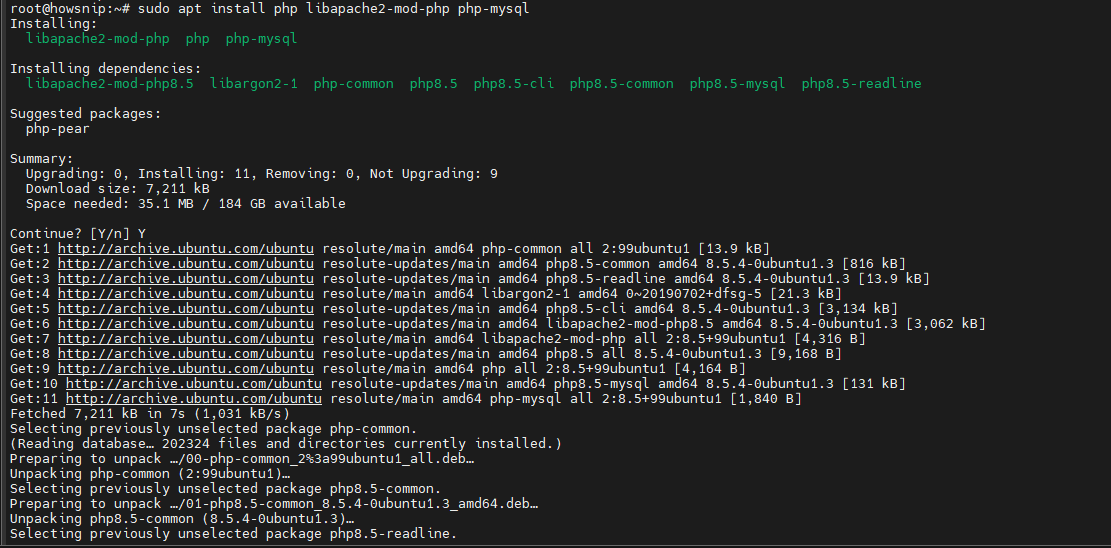Screen dimensions: 1111x548
Task: Click 'Unpacking php8.5-common' line
Action: (x=181, y=519)
